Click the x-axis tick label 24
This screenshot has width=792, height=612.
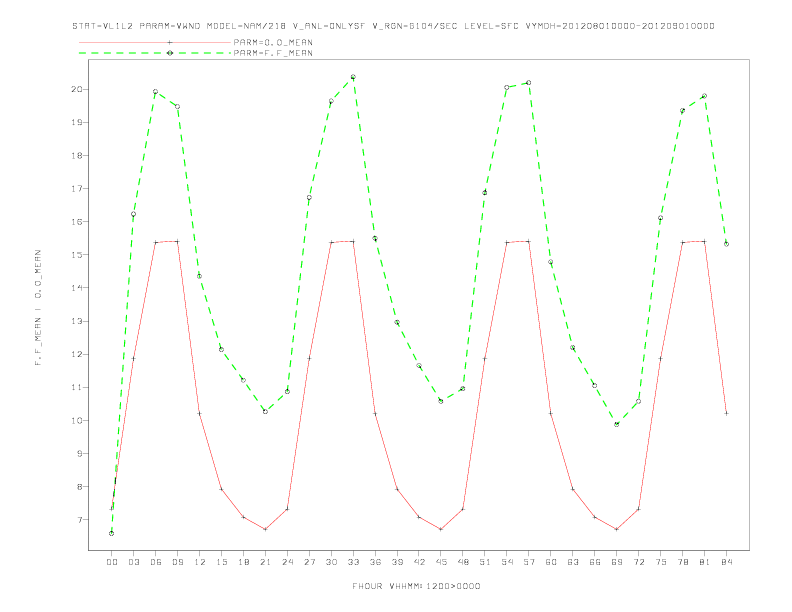pyautogui.click(x=287, y=562)
